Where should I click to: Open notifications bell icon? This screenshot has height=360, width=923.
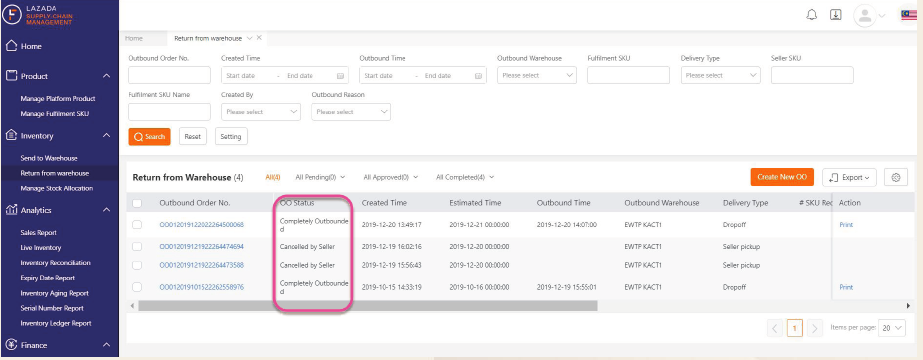pyautogui.click(x=812, y=15)
